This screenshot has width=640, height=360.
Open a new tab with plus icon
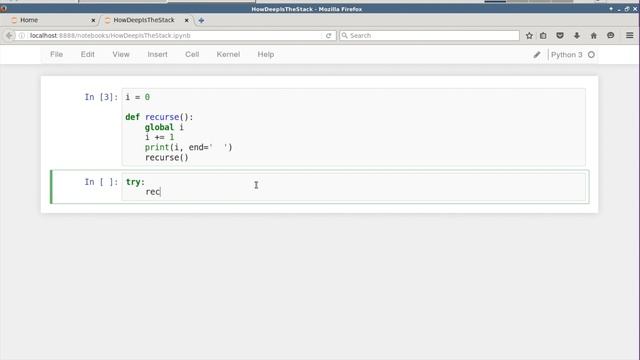click(x=201, y=20)
